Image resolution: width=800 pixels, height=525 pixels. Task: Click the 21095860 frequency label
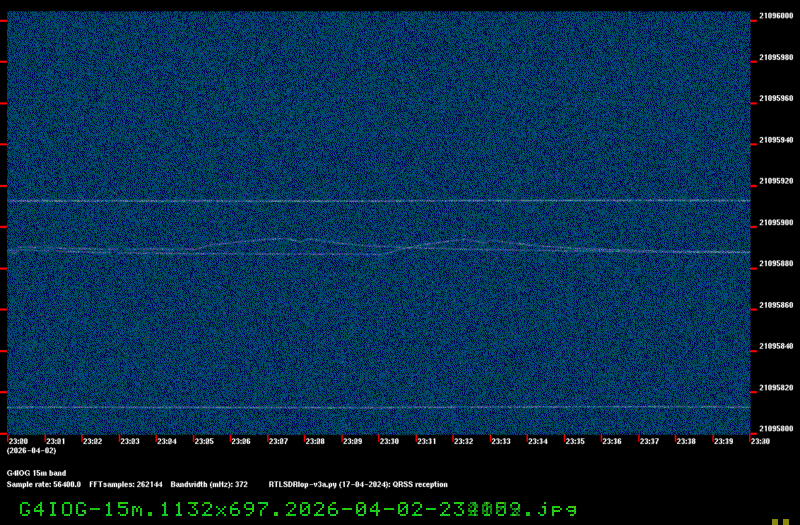776,304
